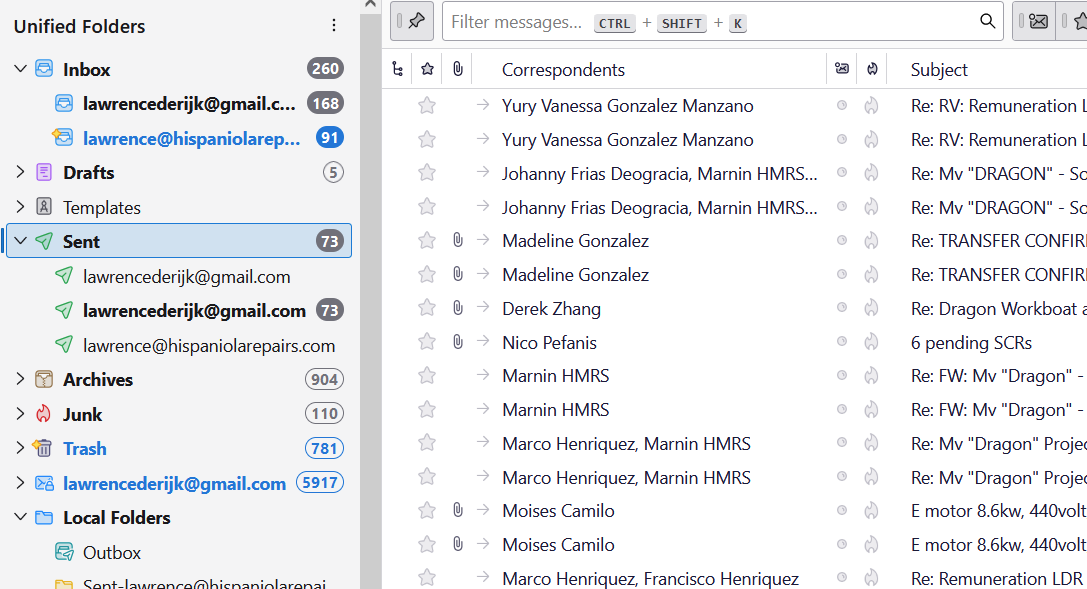
Task: Expand the Templates folder
Action: click(x=20, y=206)
